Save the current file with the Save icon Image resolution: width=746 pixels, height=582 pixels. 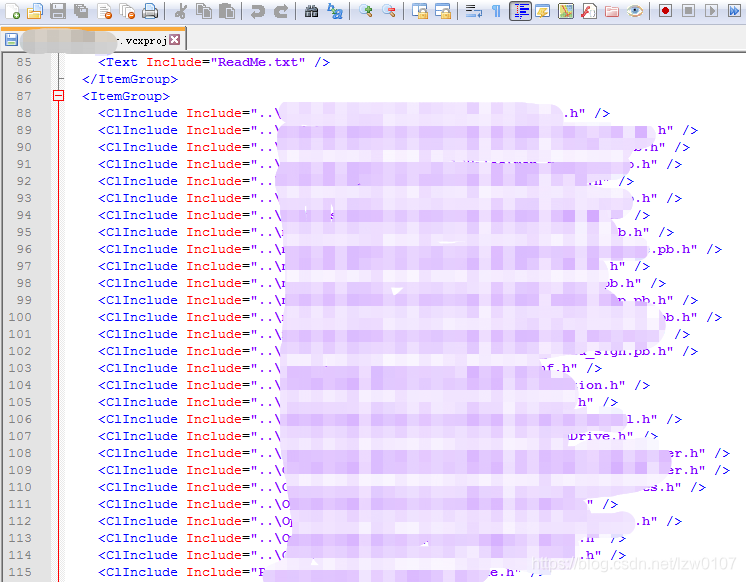[58, 10]
